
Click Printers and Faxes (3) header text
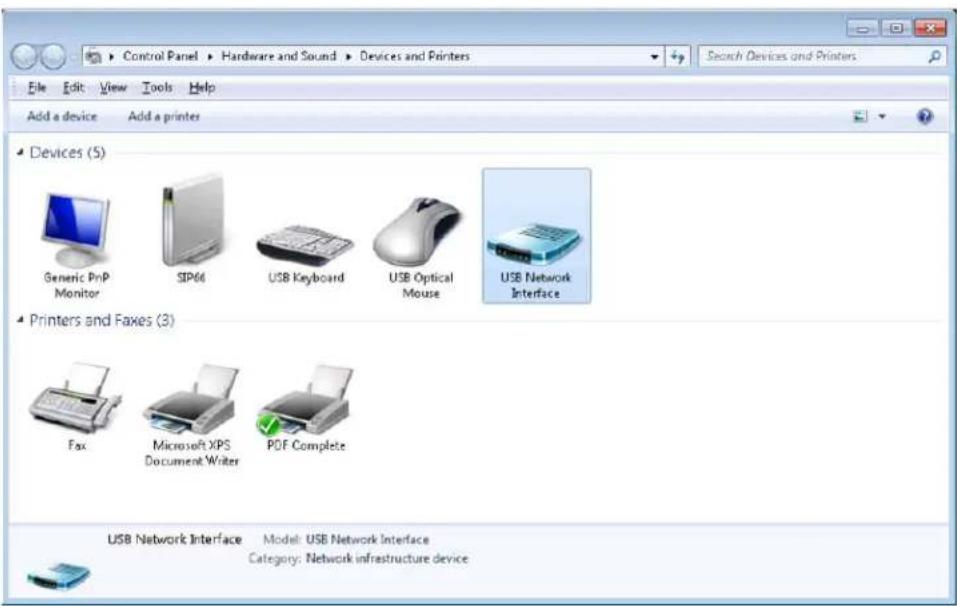[x=102, y=320]
